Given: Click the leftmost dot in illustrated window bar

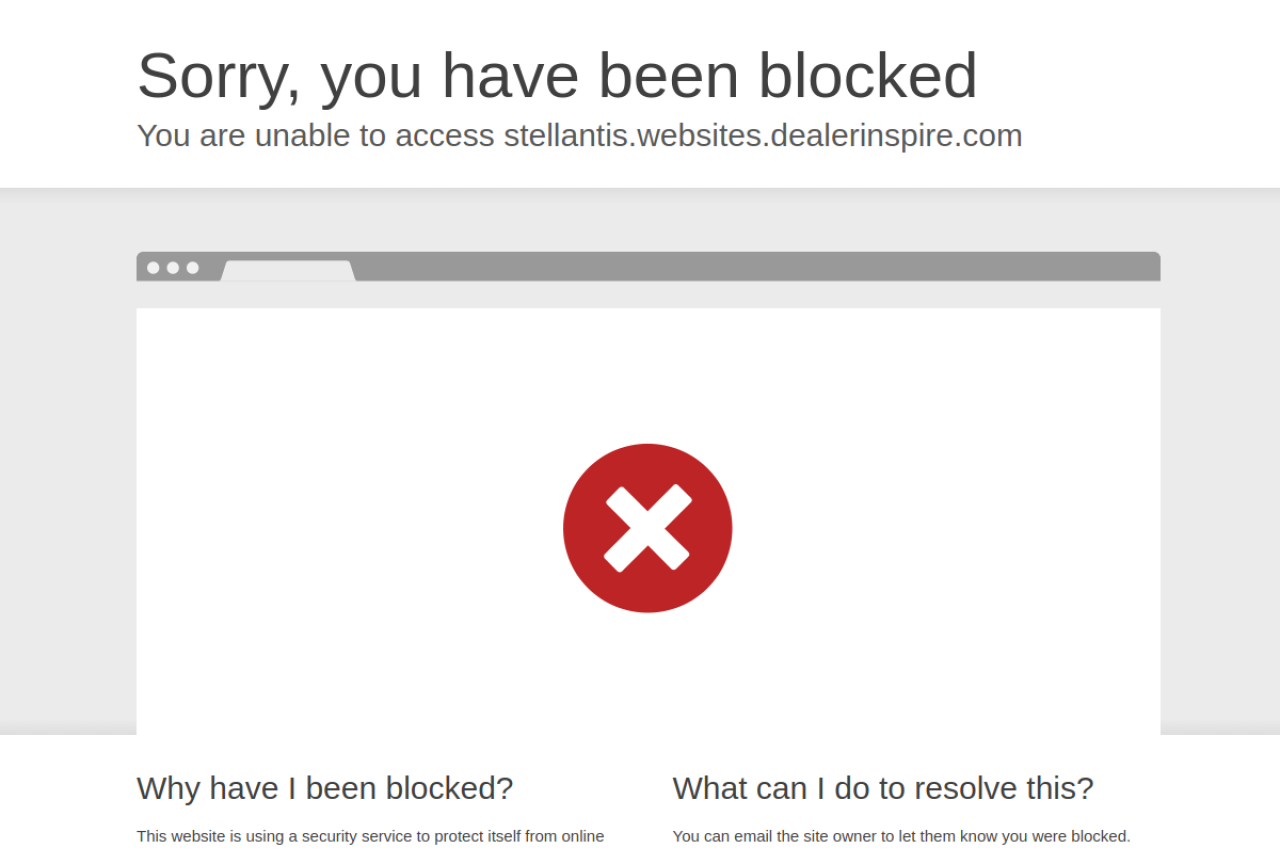Looking at the screenshot, I should coord(153,268).
